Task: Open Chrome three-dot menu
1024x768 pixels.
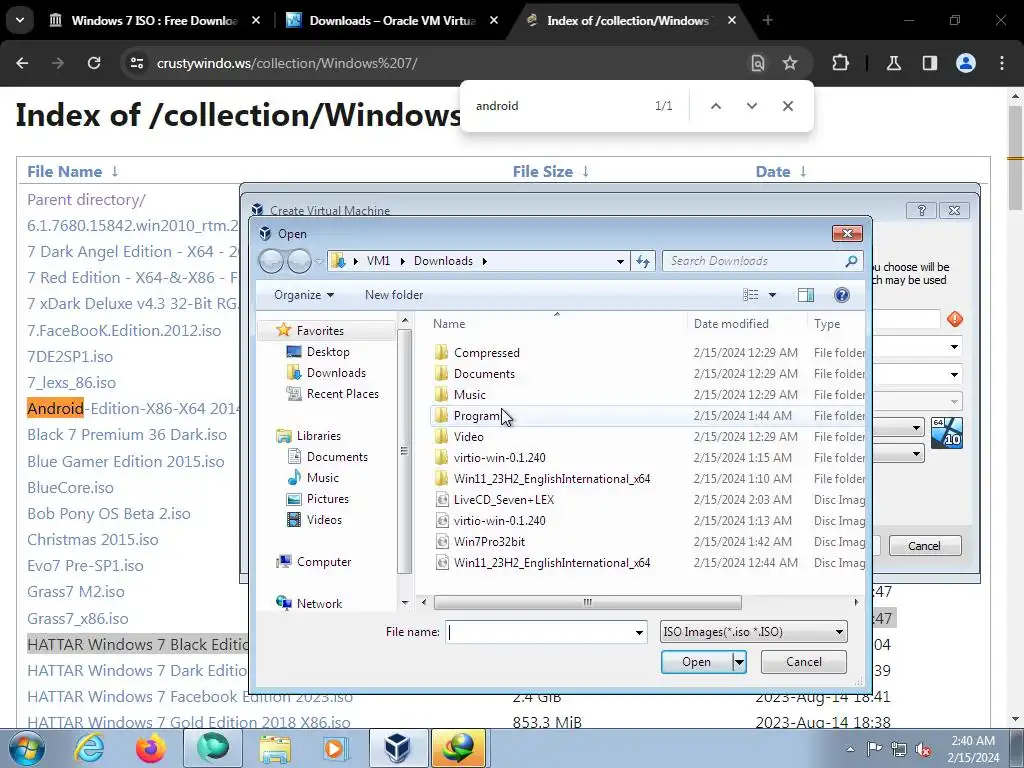Action: click(1002, 63)
